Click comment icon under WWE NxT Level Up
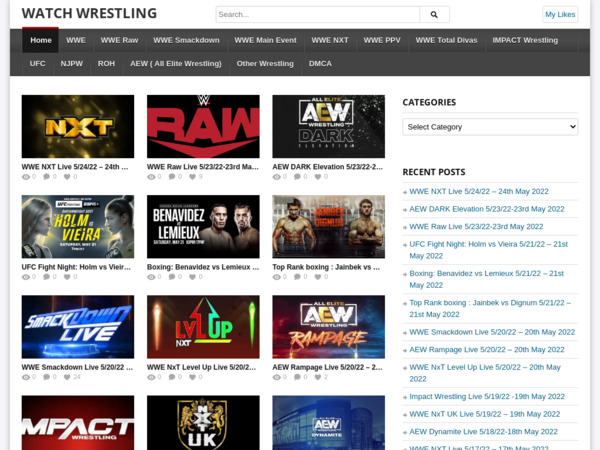Screen dimensions: 600x450 (x=172, y=377)
